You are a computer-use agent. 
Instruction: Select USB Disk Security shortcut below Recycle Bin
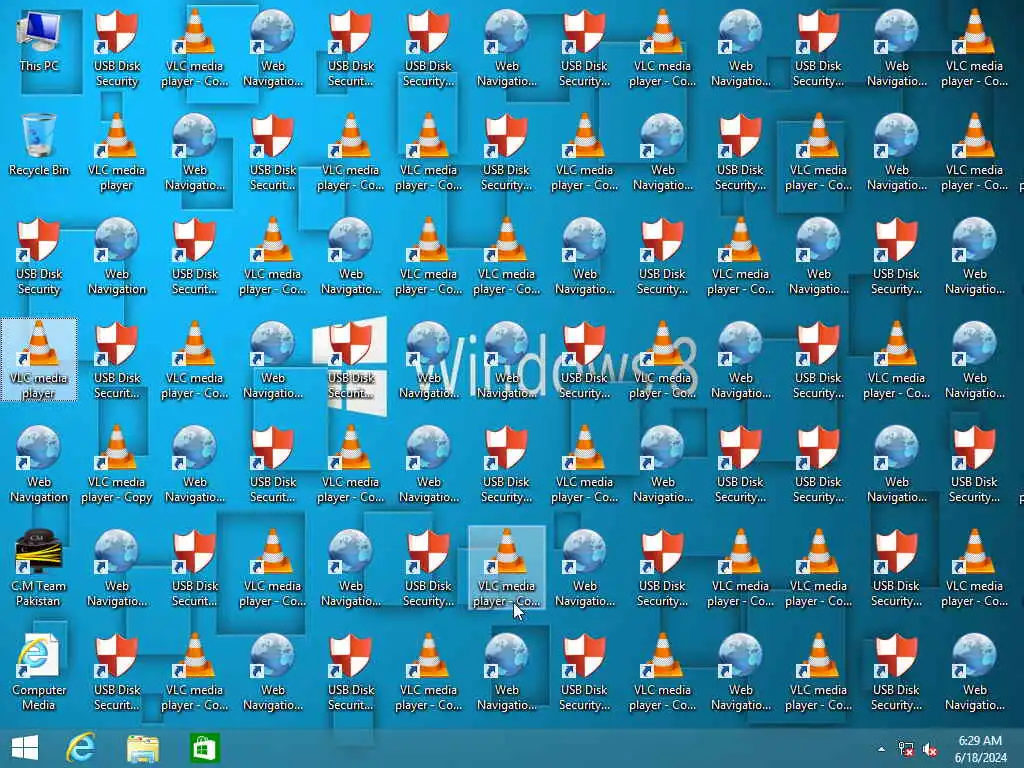tap(39, 257)
